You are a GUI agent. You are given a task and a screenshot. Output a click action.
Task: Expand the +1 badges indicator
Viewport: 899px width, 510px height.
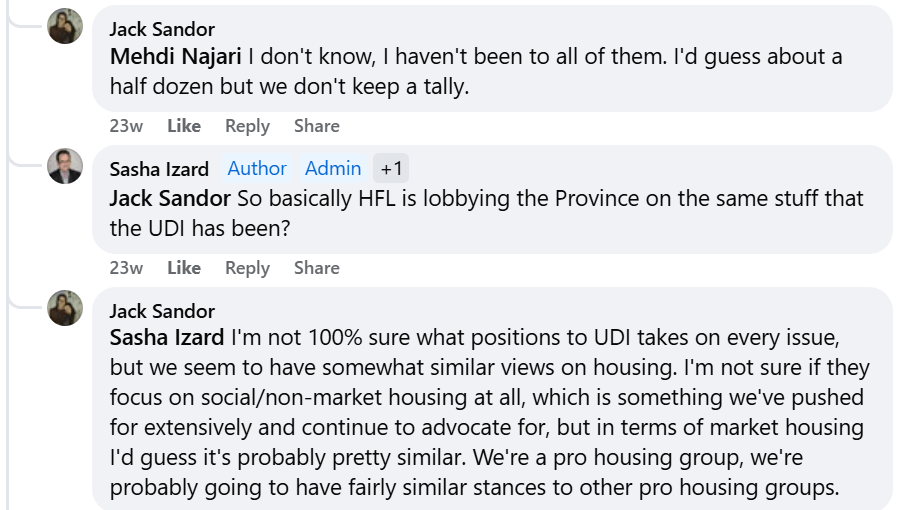point(391,169)
